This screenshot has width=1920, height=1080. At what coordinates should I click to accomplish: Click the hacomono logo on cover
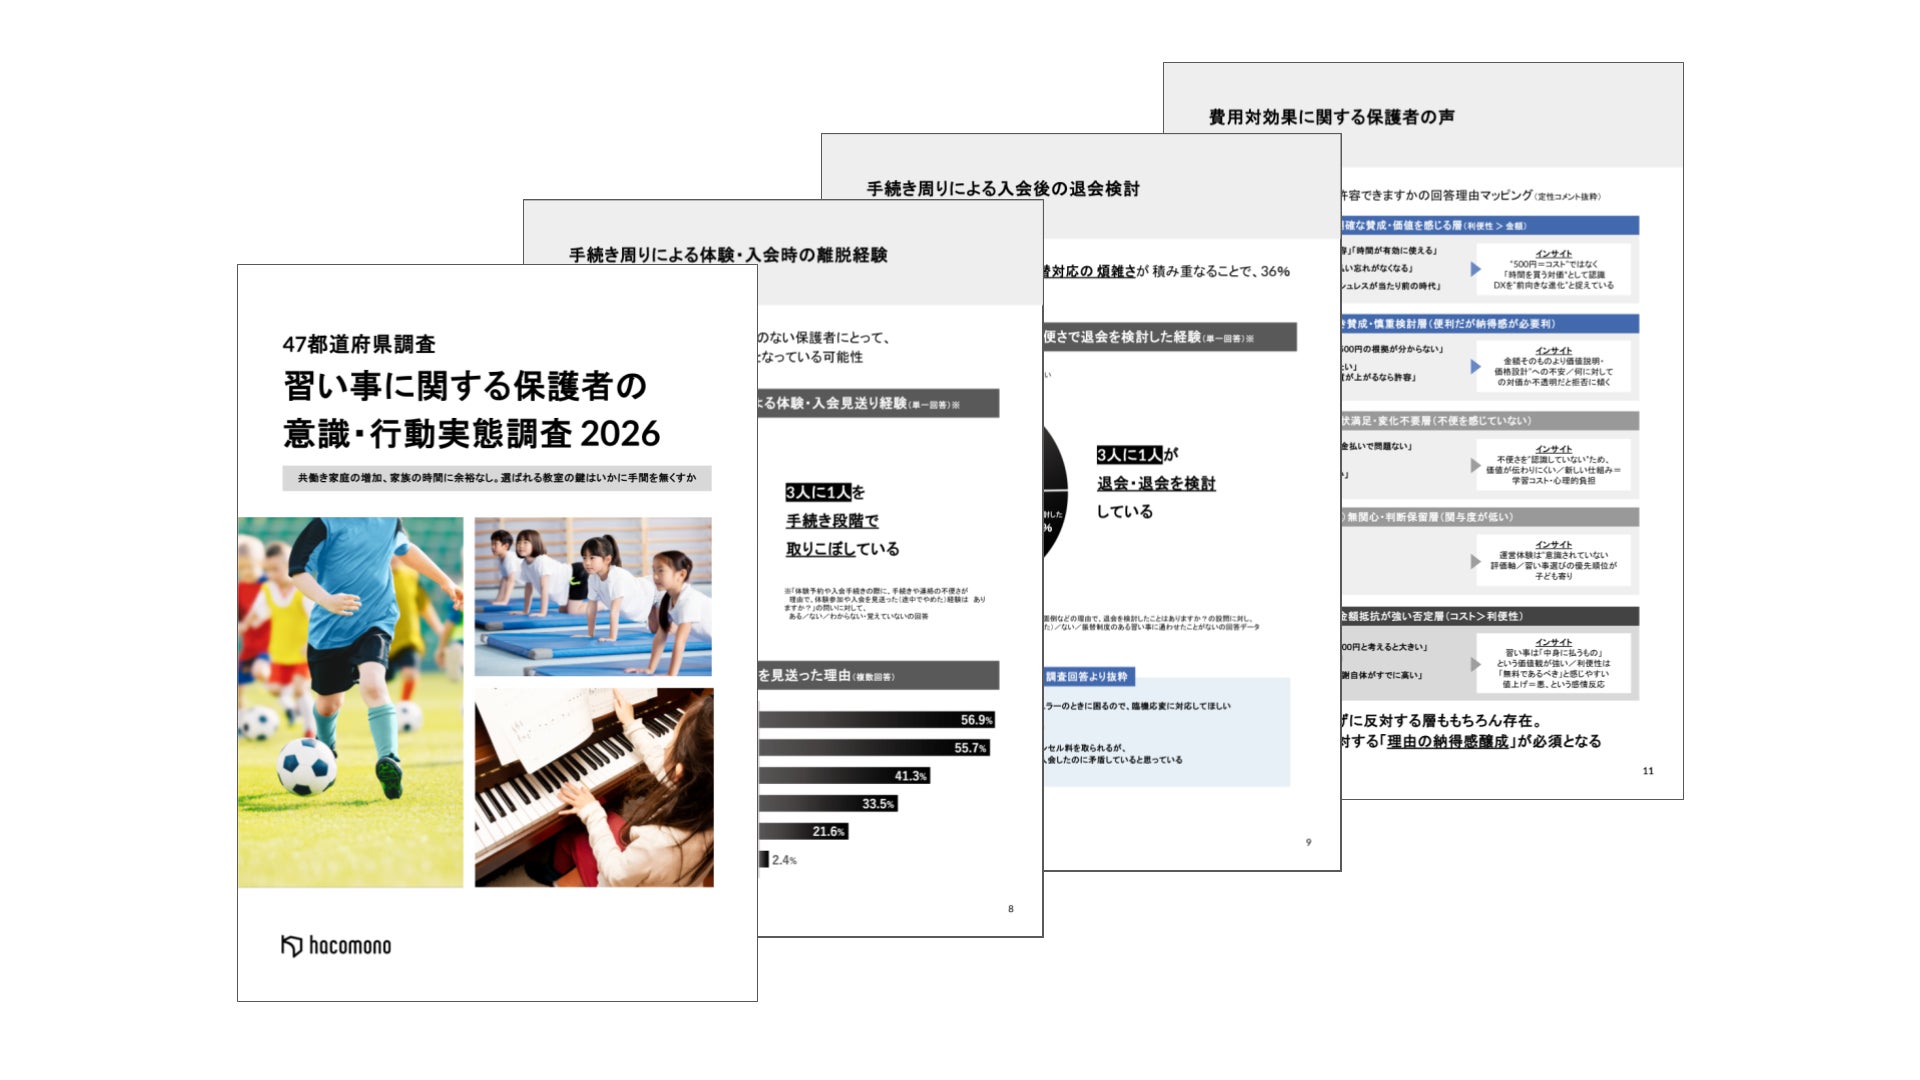[x=336, y=946]
